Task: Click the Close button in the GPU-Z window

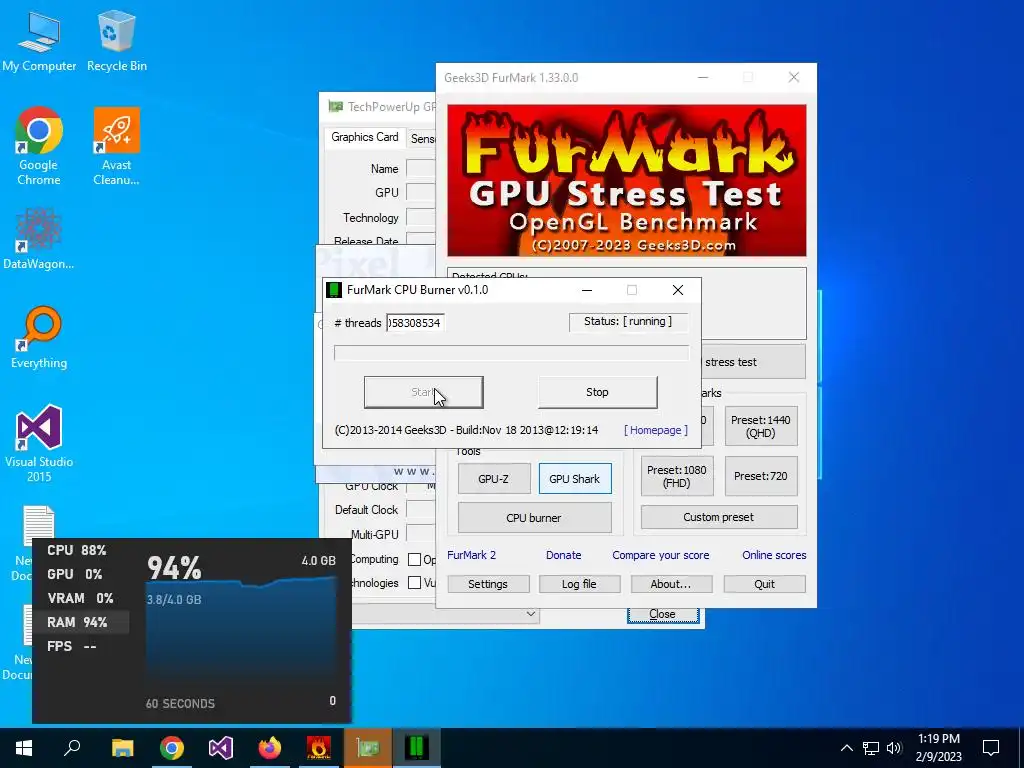Action: (663, 614)
